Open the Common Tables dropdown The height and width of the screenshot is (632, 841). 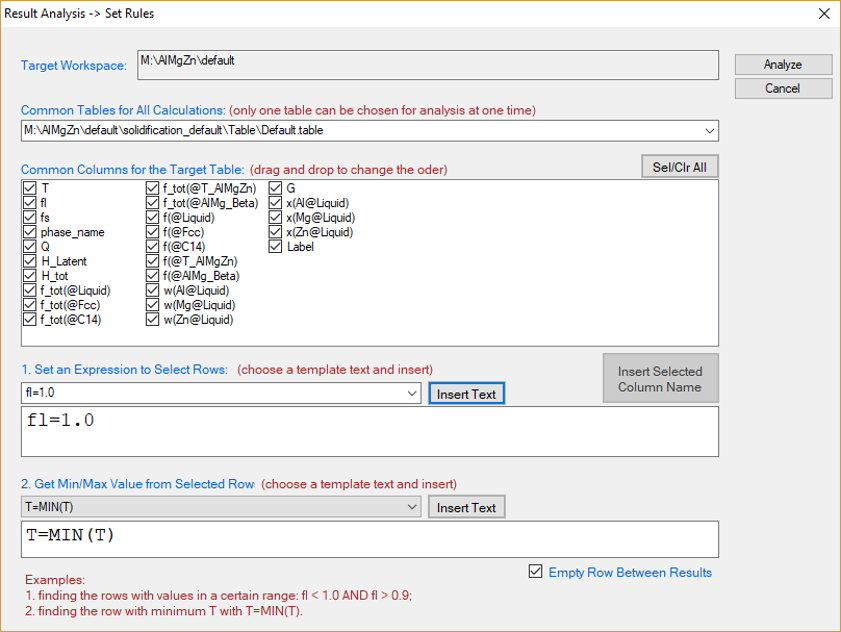tap(709, 130)
